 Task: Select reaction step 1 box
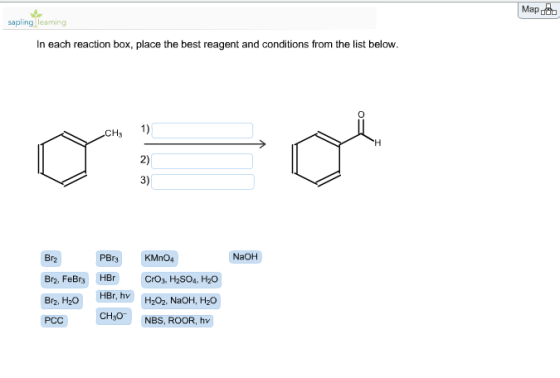click(202, 130)
